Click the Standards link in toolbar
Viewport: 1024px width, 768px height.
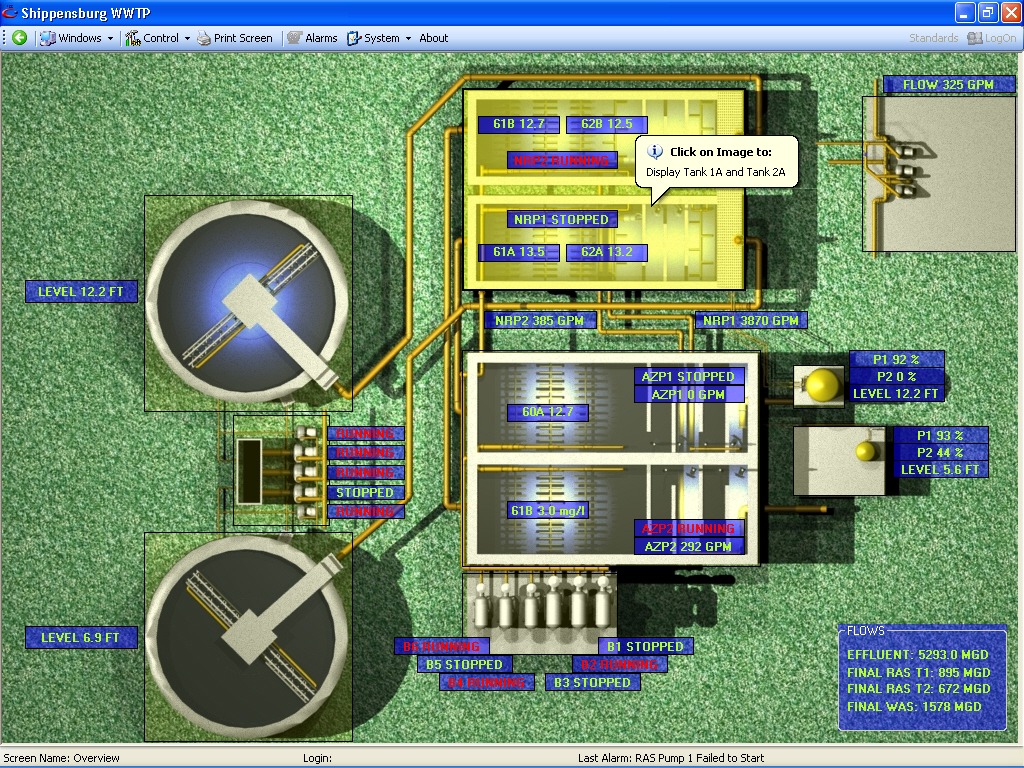pyautogui.click(x=933, y=38)
